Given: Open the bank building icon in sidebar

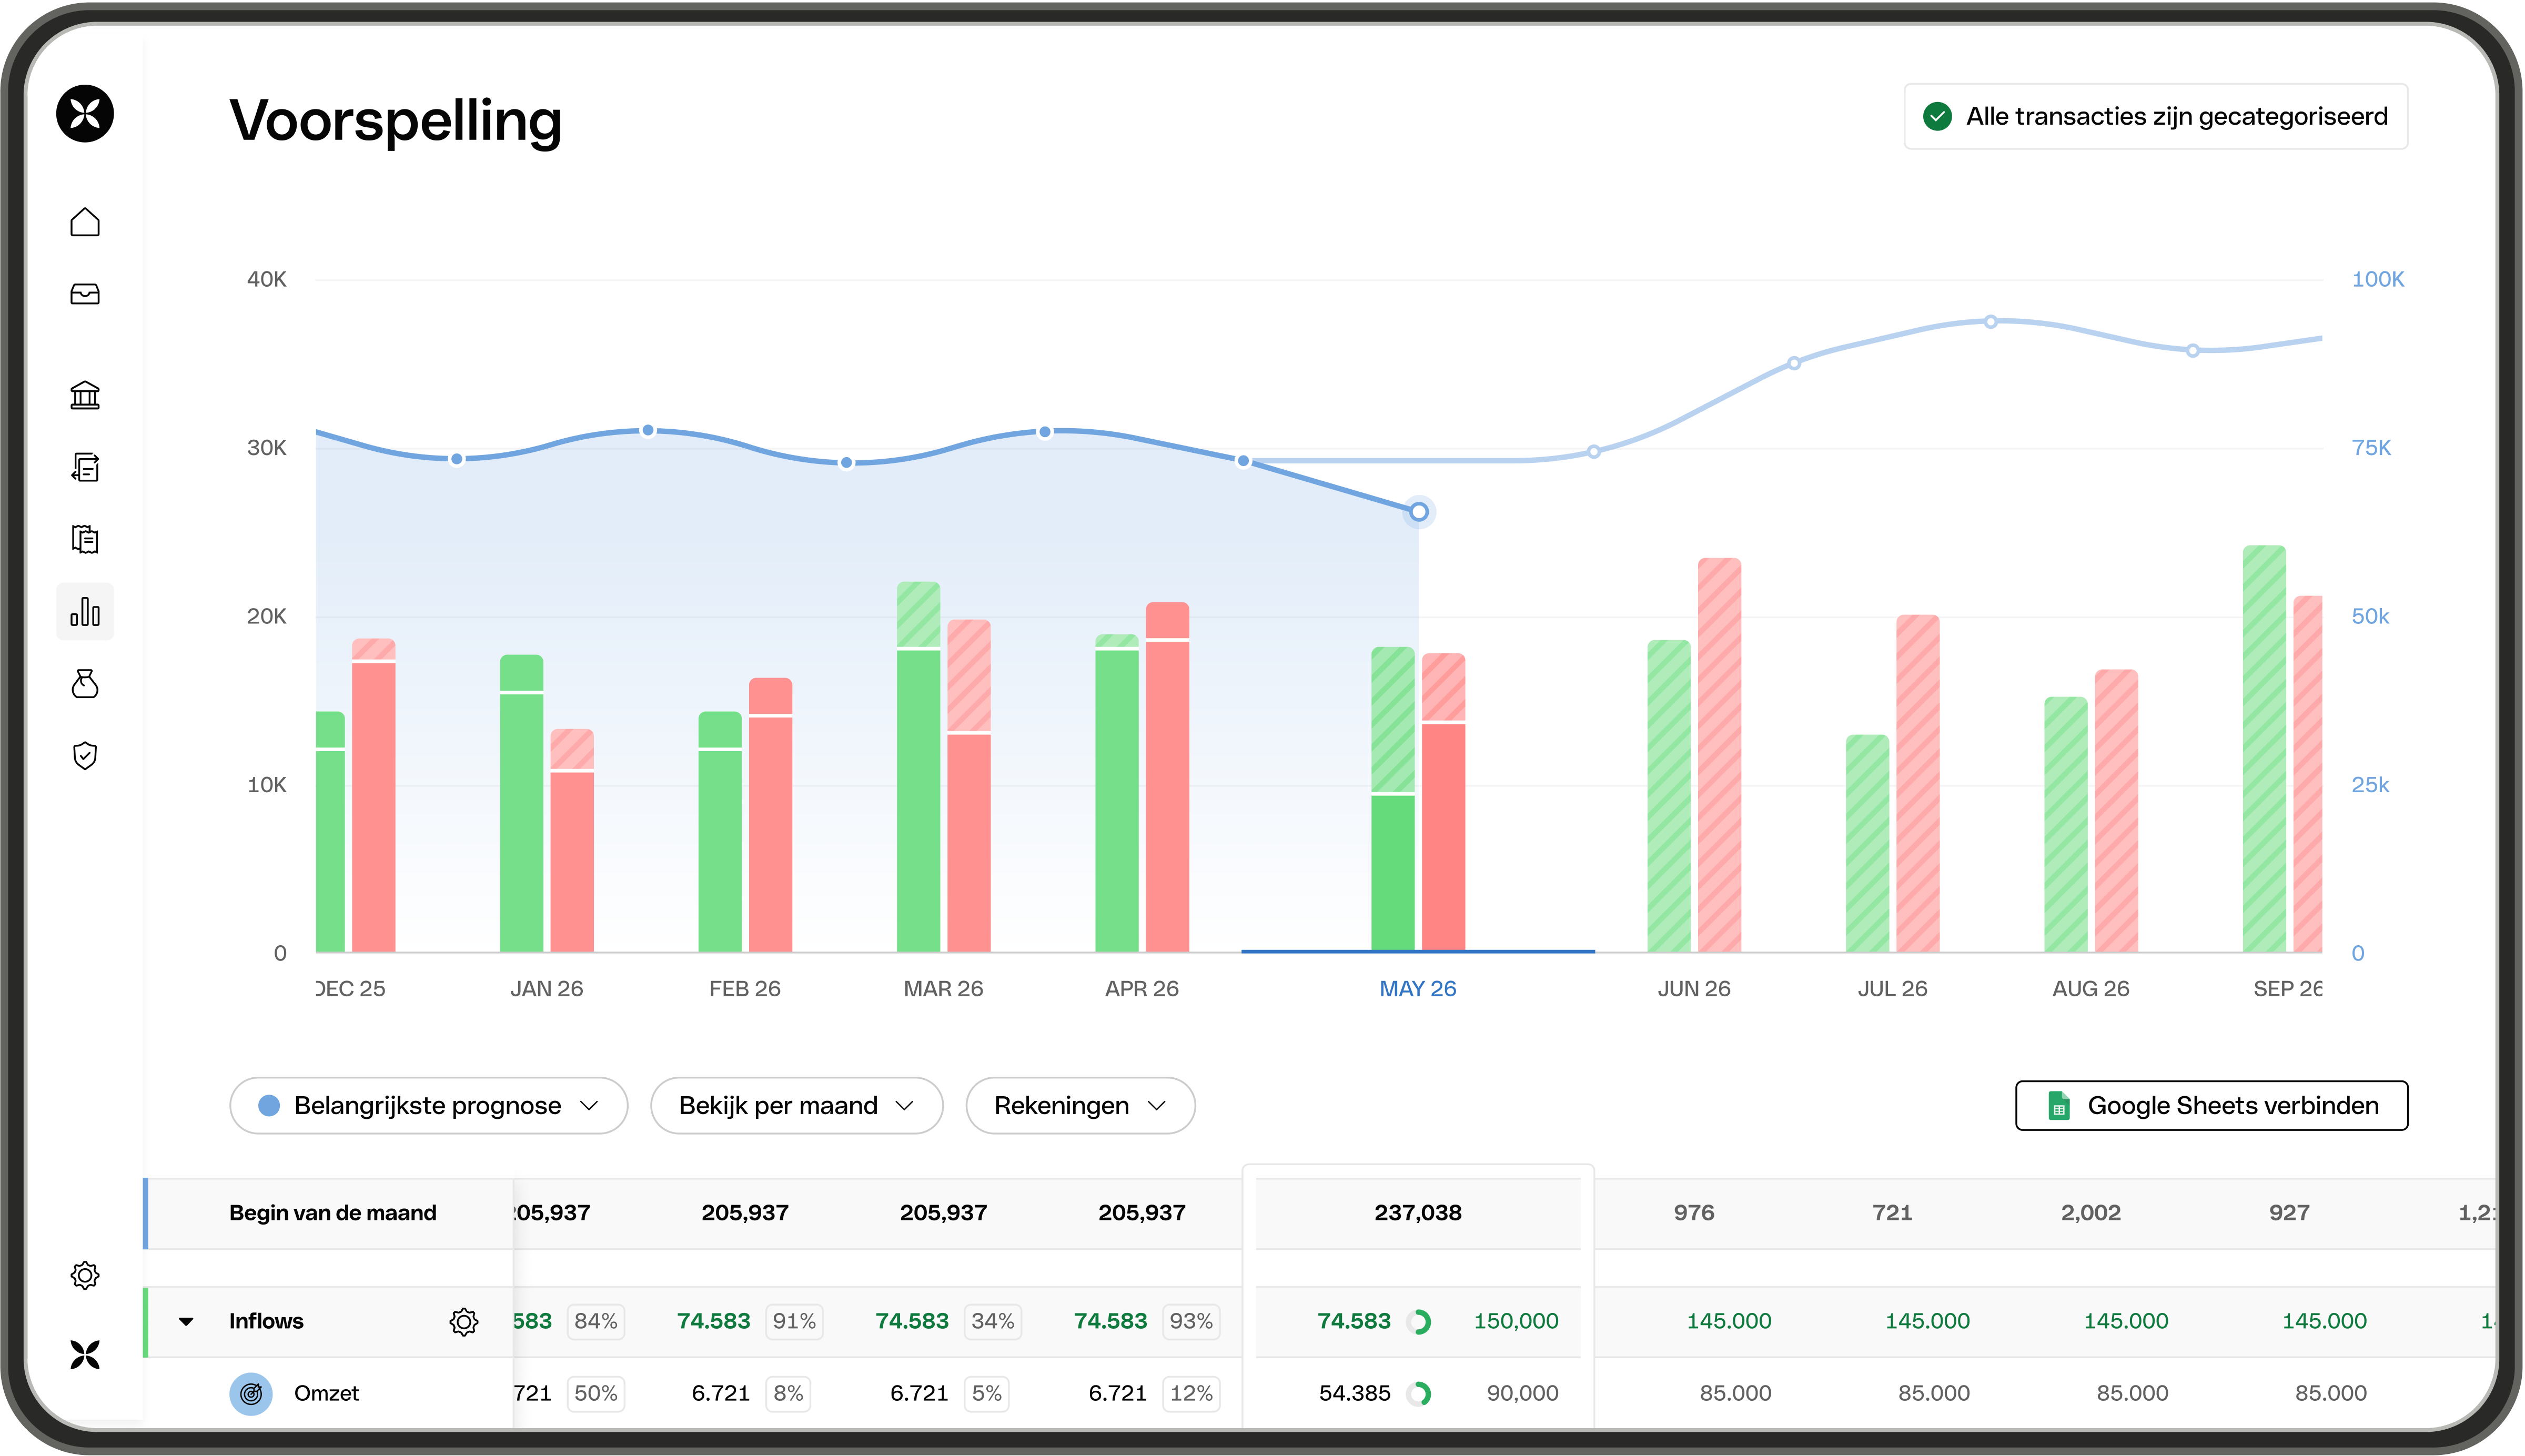Looking at the screenshot, I should pyautogui.click(x=85, y=395).
